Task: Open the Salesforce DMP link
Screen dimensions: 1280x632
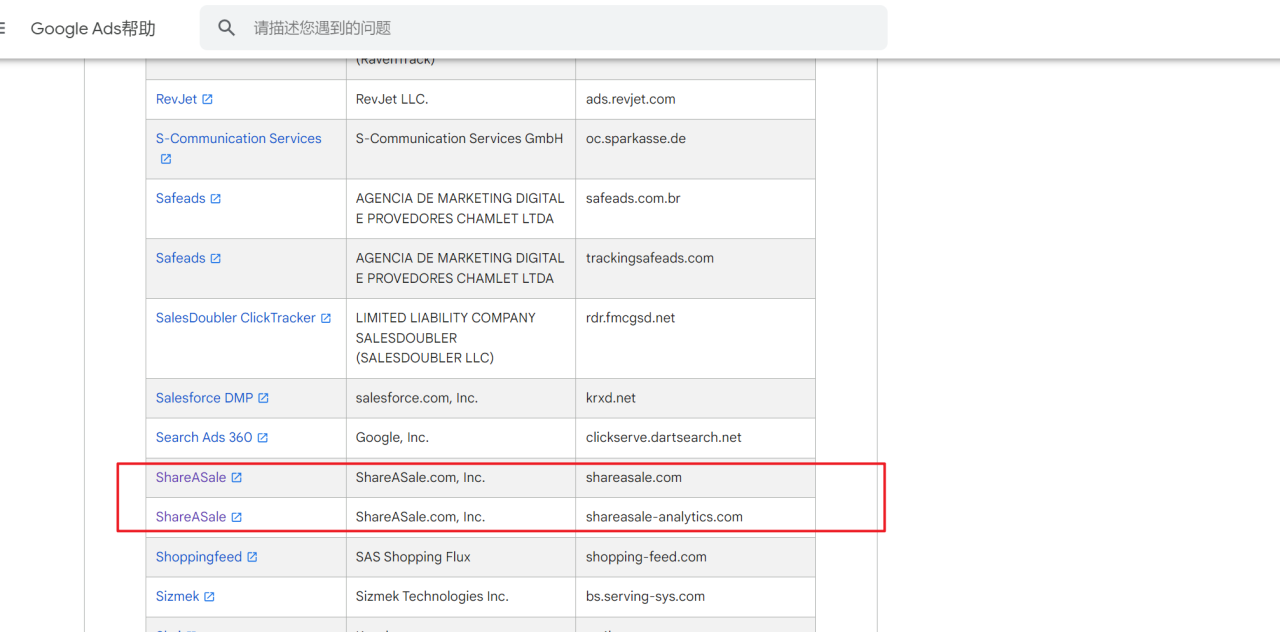Action: [x=204, y=398]
